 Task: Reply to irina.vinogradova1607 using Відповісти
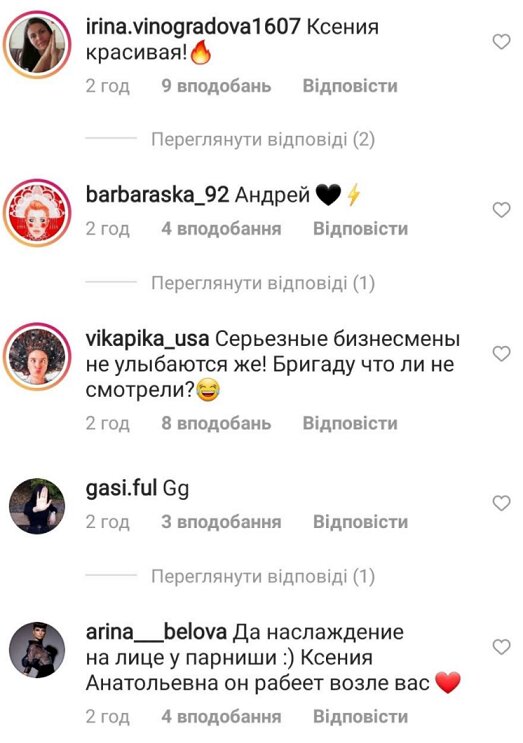pos(350,86)
